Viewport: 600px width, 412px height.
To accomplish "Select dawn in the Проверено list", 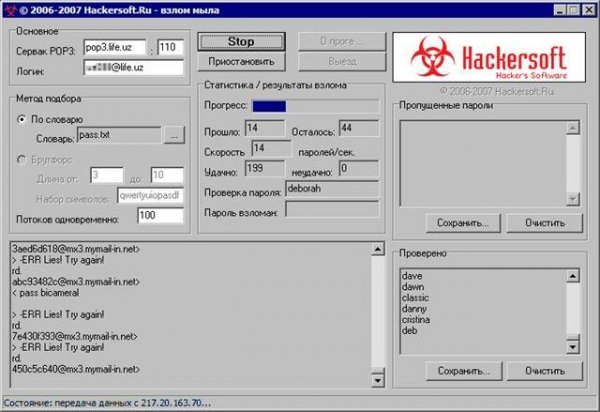I will (413, 287).
